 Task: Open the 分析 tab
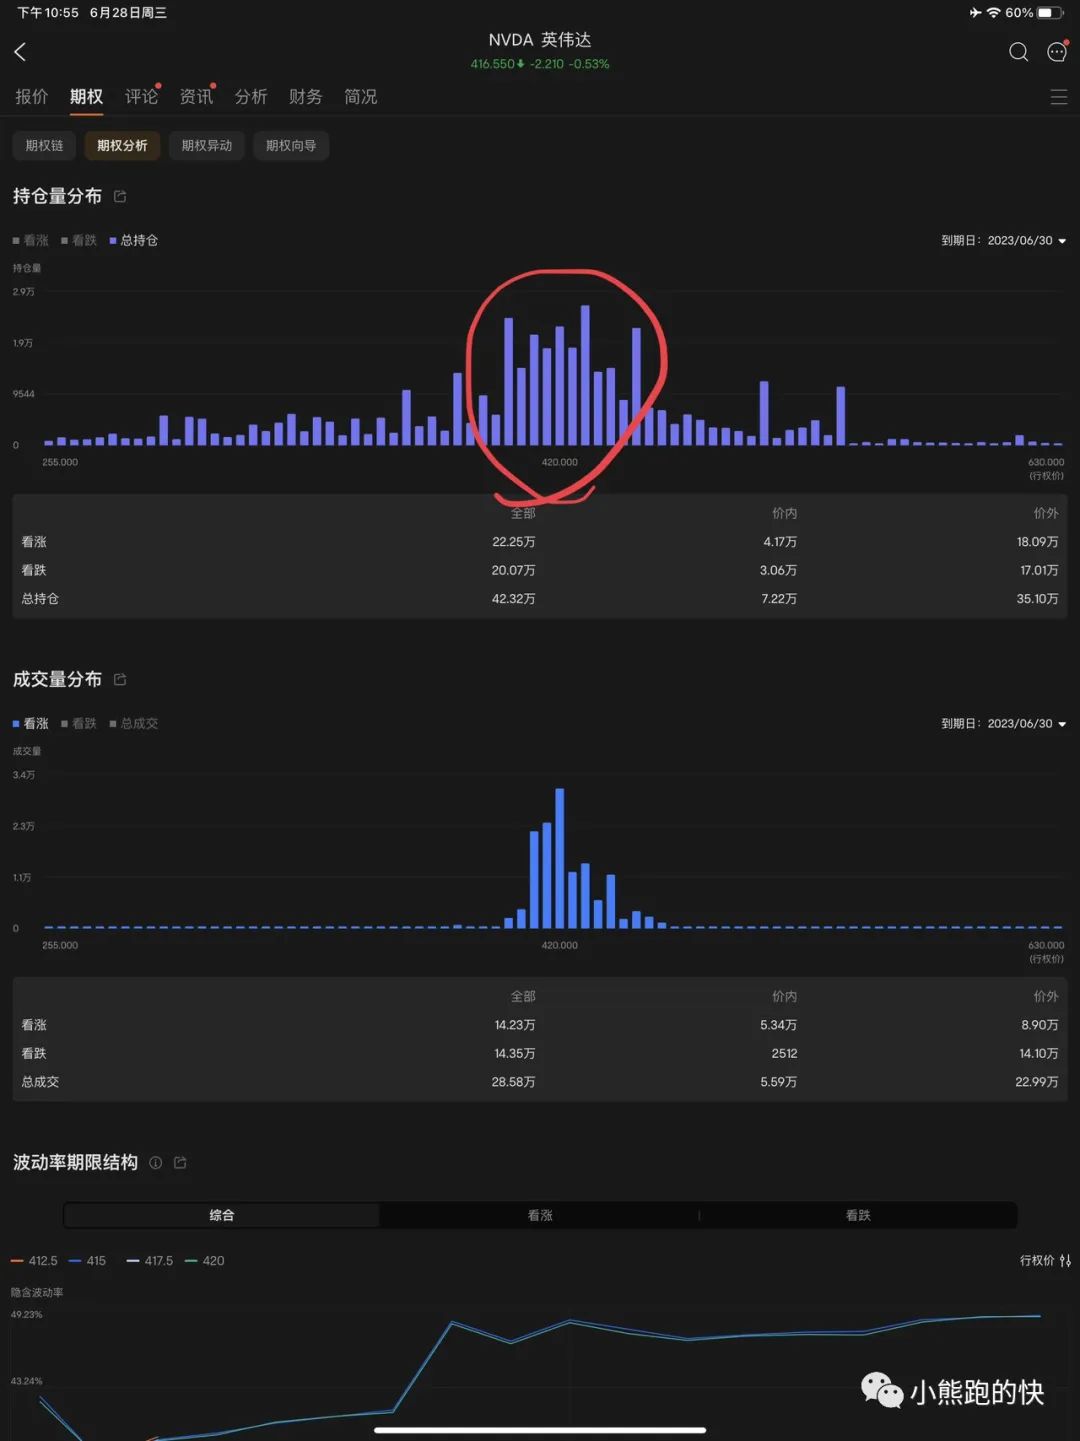pyautogui.click(x=251, y=97)
